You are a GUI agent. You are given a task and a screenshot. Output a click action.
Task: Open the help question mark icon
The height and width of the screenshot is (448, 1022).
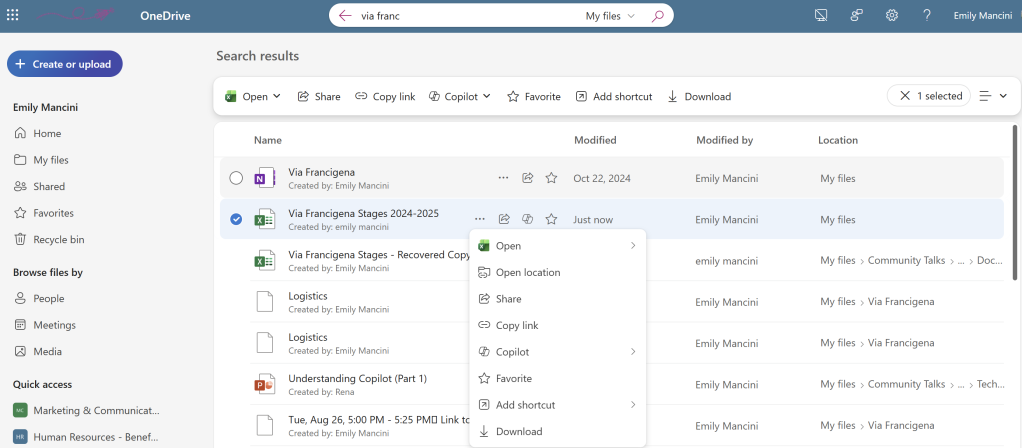[x=927, y=15]
